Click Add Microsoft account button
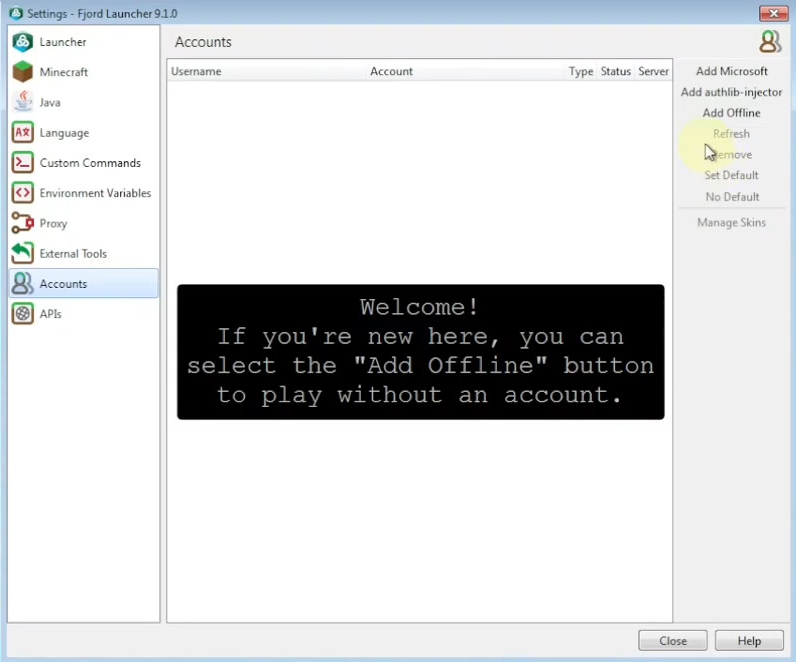Screen dimensions: 796x662 tap(732, 71)
